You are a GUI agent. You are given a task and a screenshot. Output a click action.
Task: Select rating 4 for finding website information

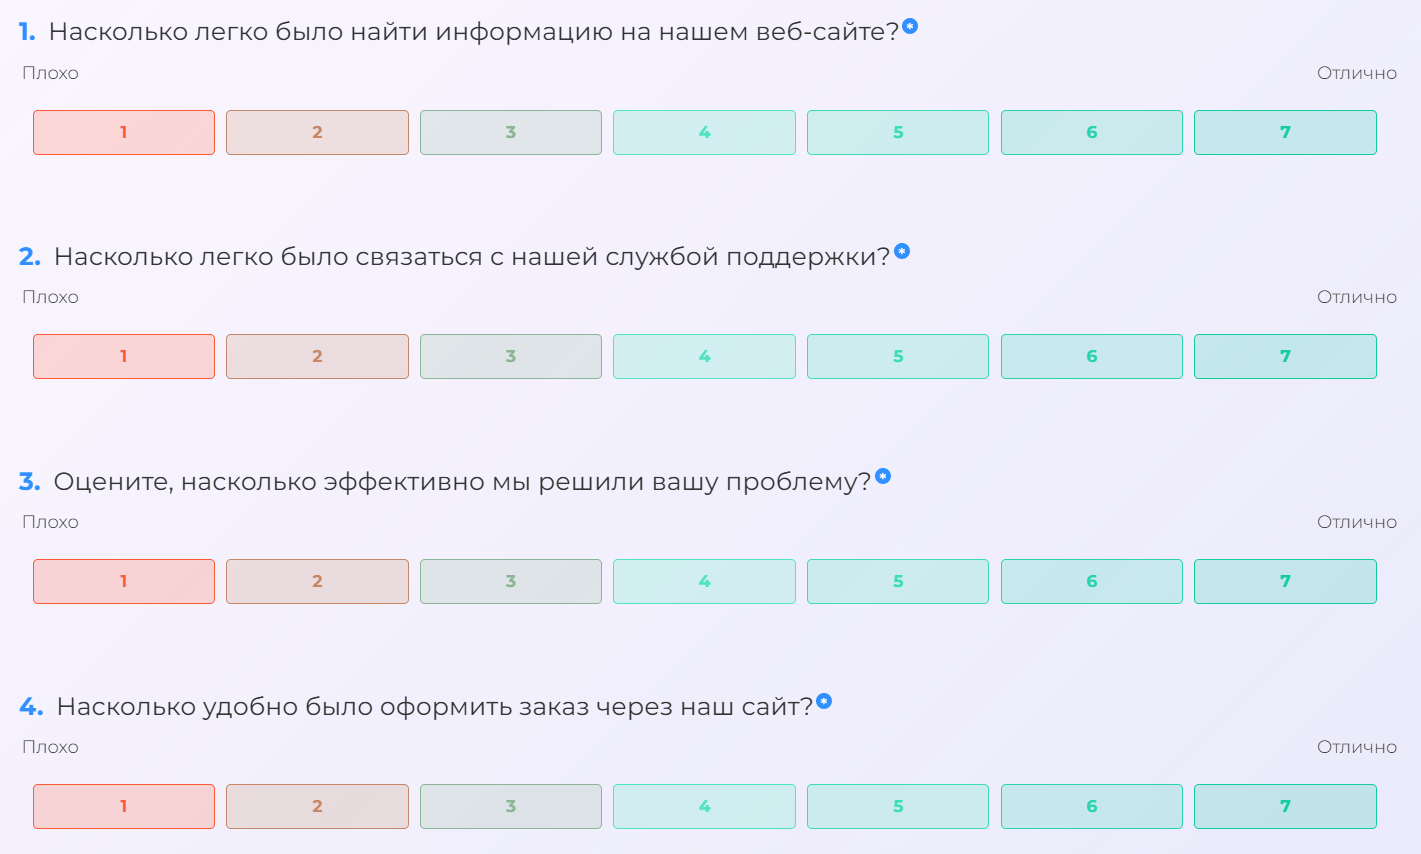[704, 132]
